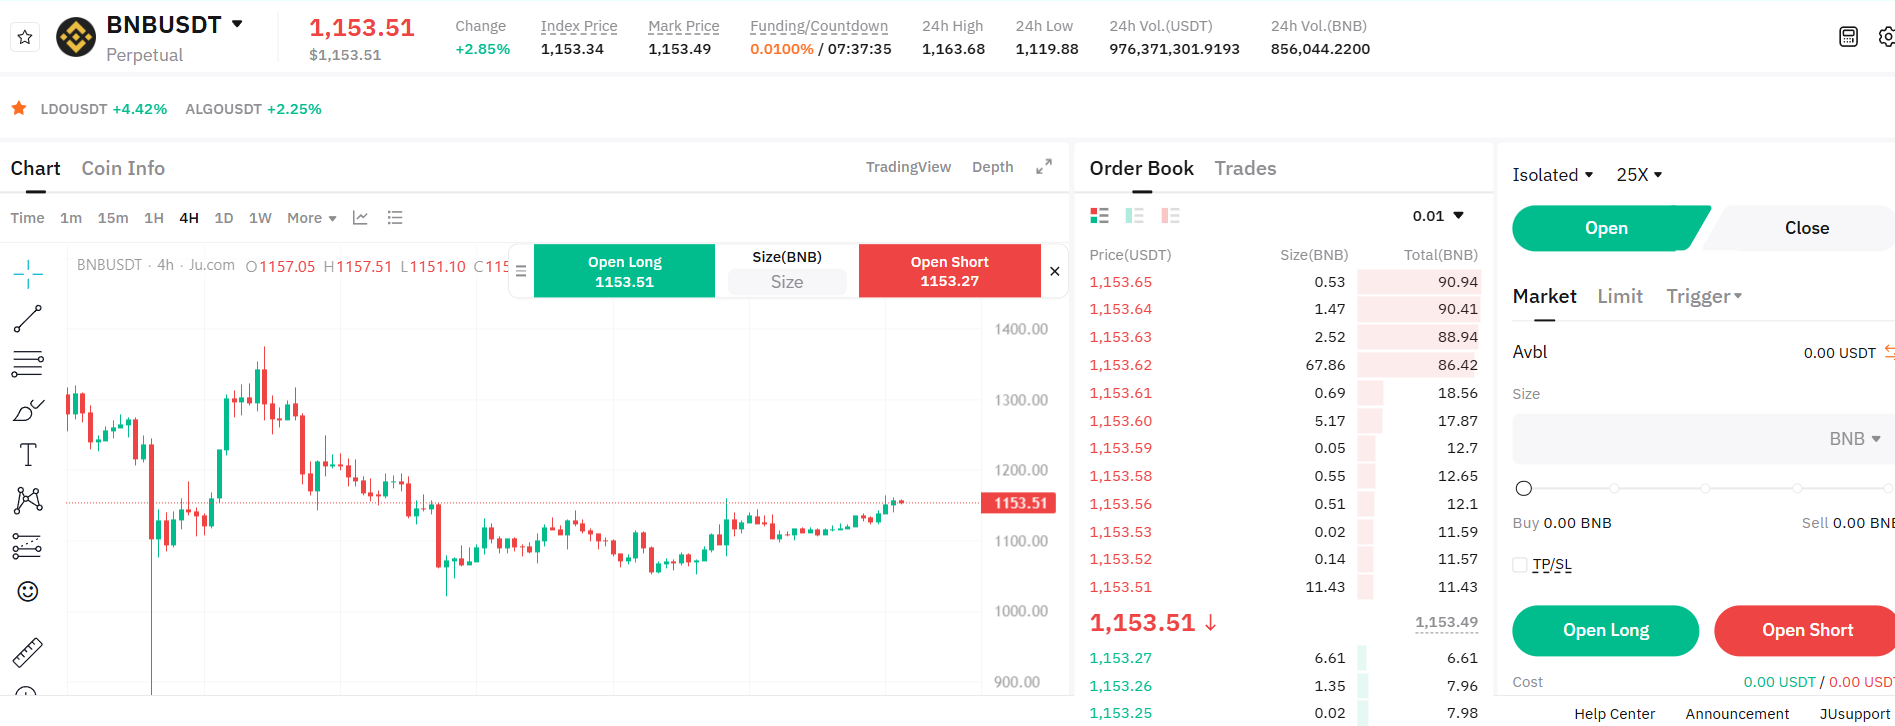
Task: Open the Coin Info tab
Action: [x=123, y=168]
